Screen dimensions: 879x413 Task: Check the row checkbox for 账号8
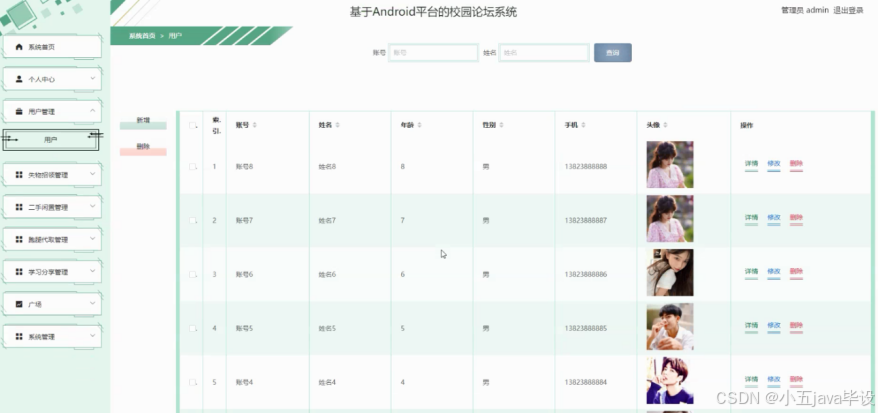coord(193,166)
